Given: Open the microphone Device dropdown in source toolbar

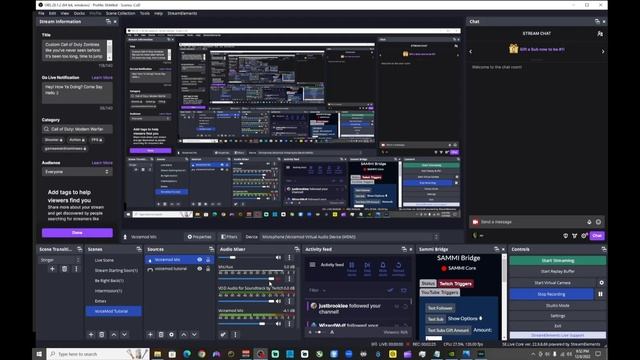Looking at the screenshot, I should 350,237.
